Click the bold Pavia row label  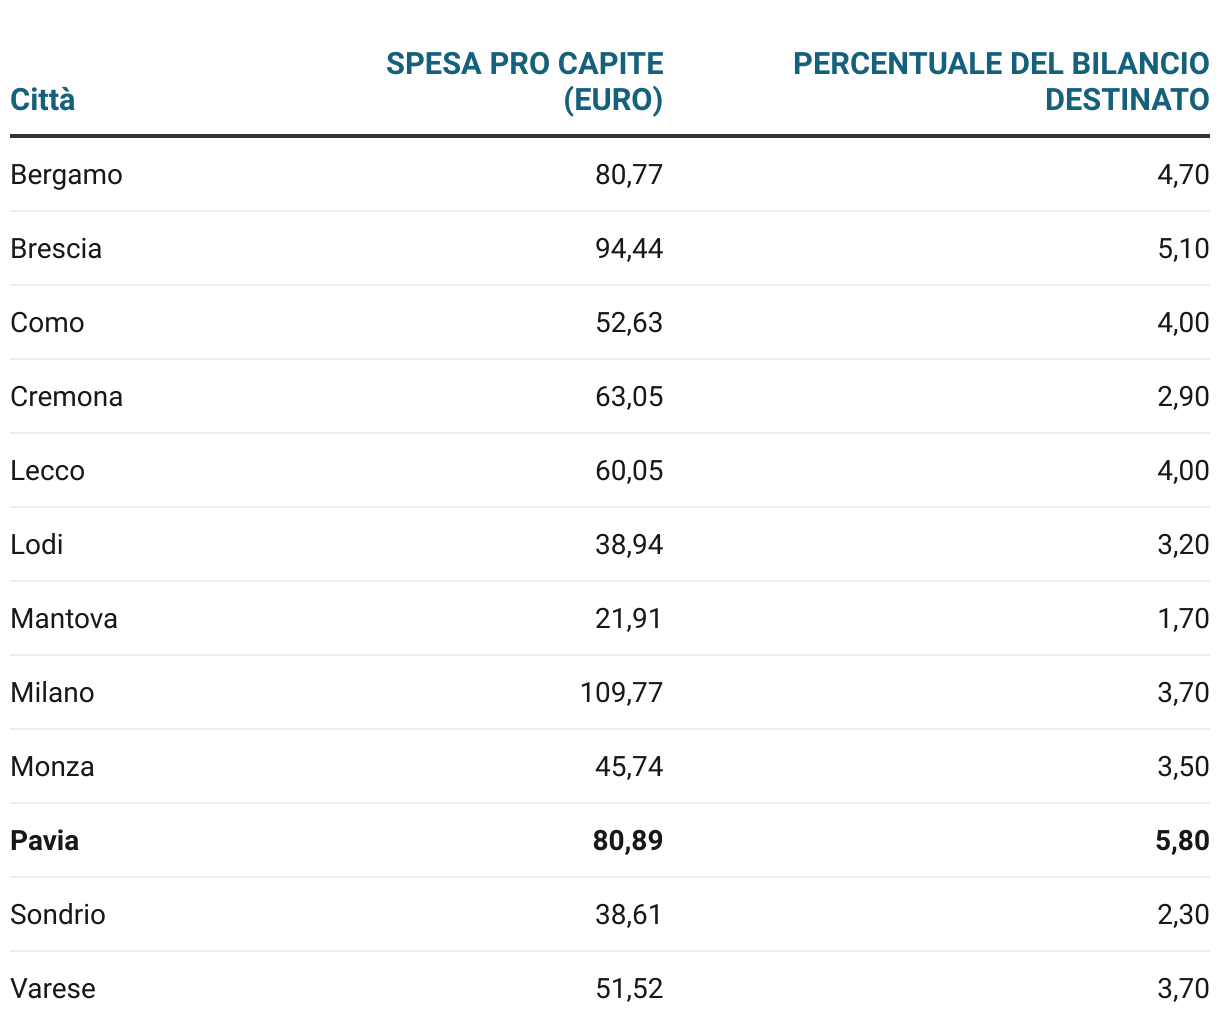(45, 840)
